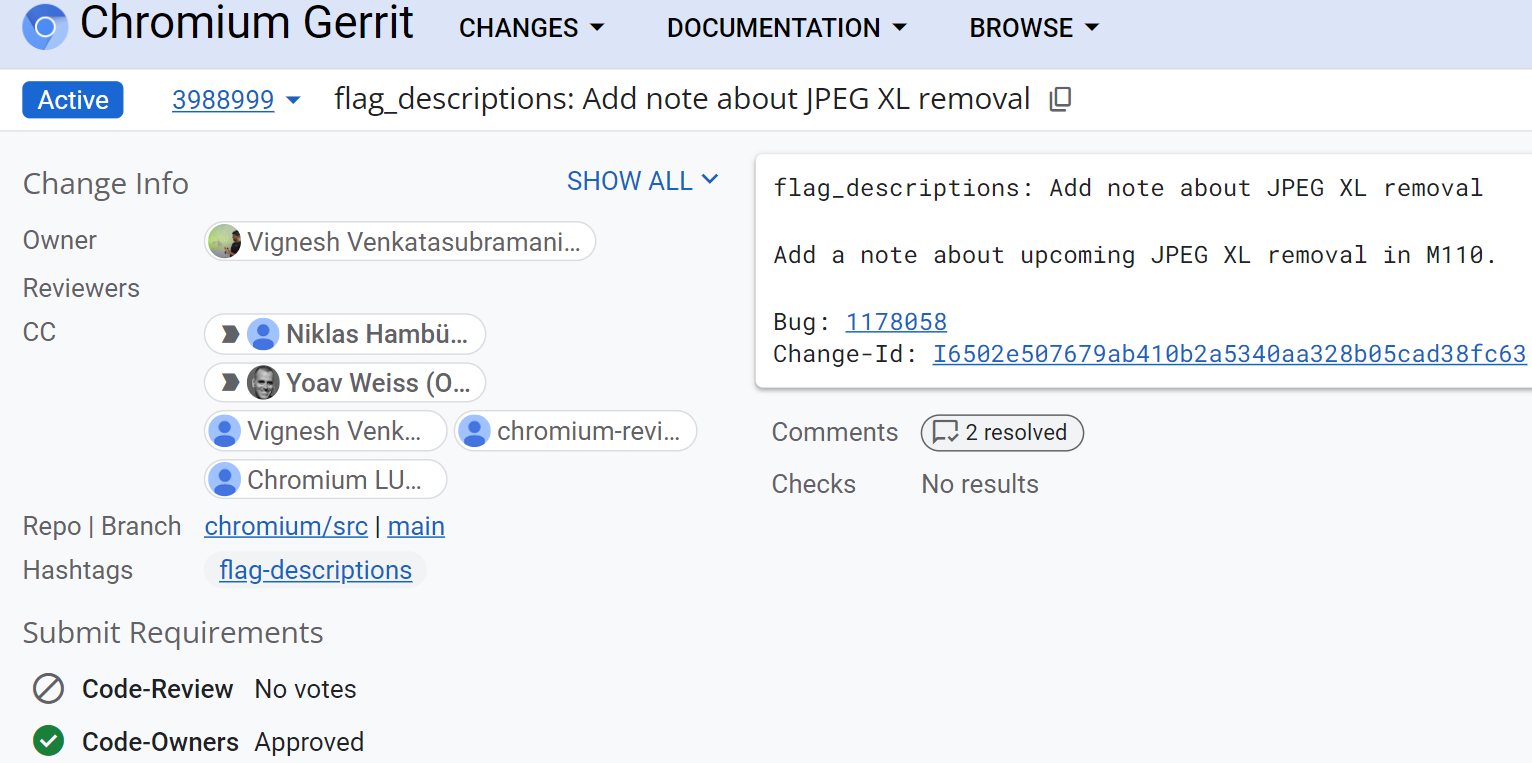Click the 2 resolved comments chip
This screenshot has width=1532, height=763.
coord(1002,433)
